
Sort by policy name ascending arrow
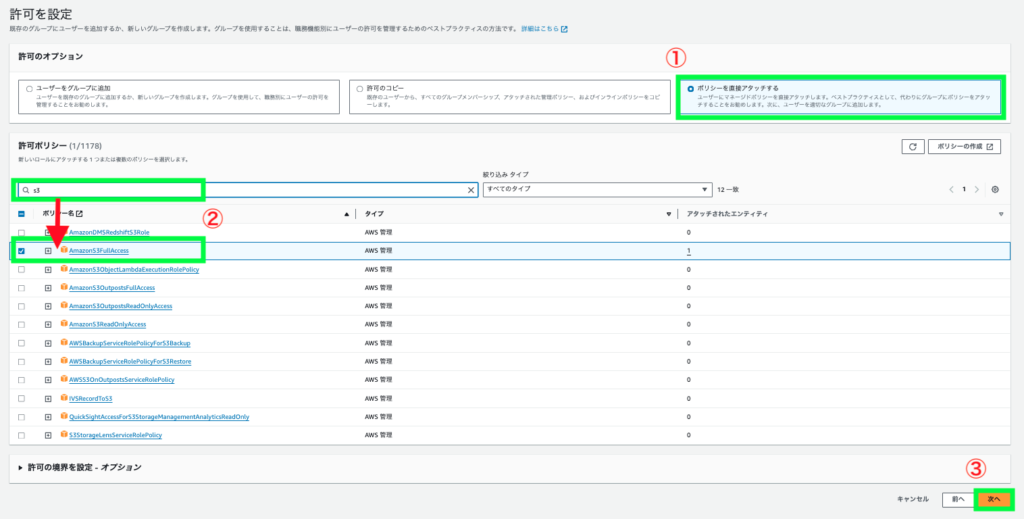[347, 214]
